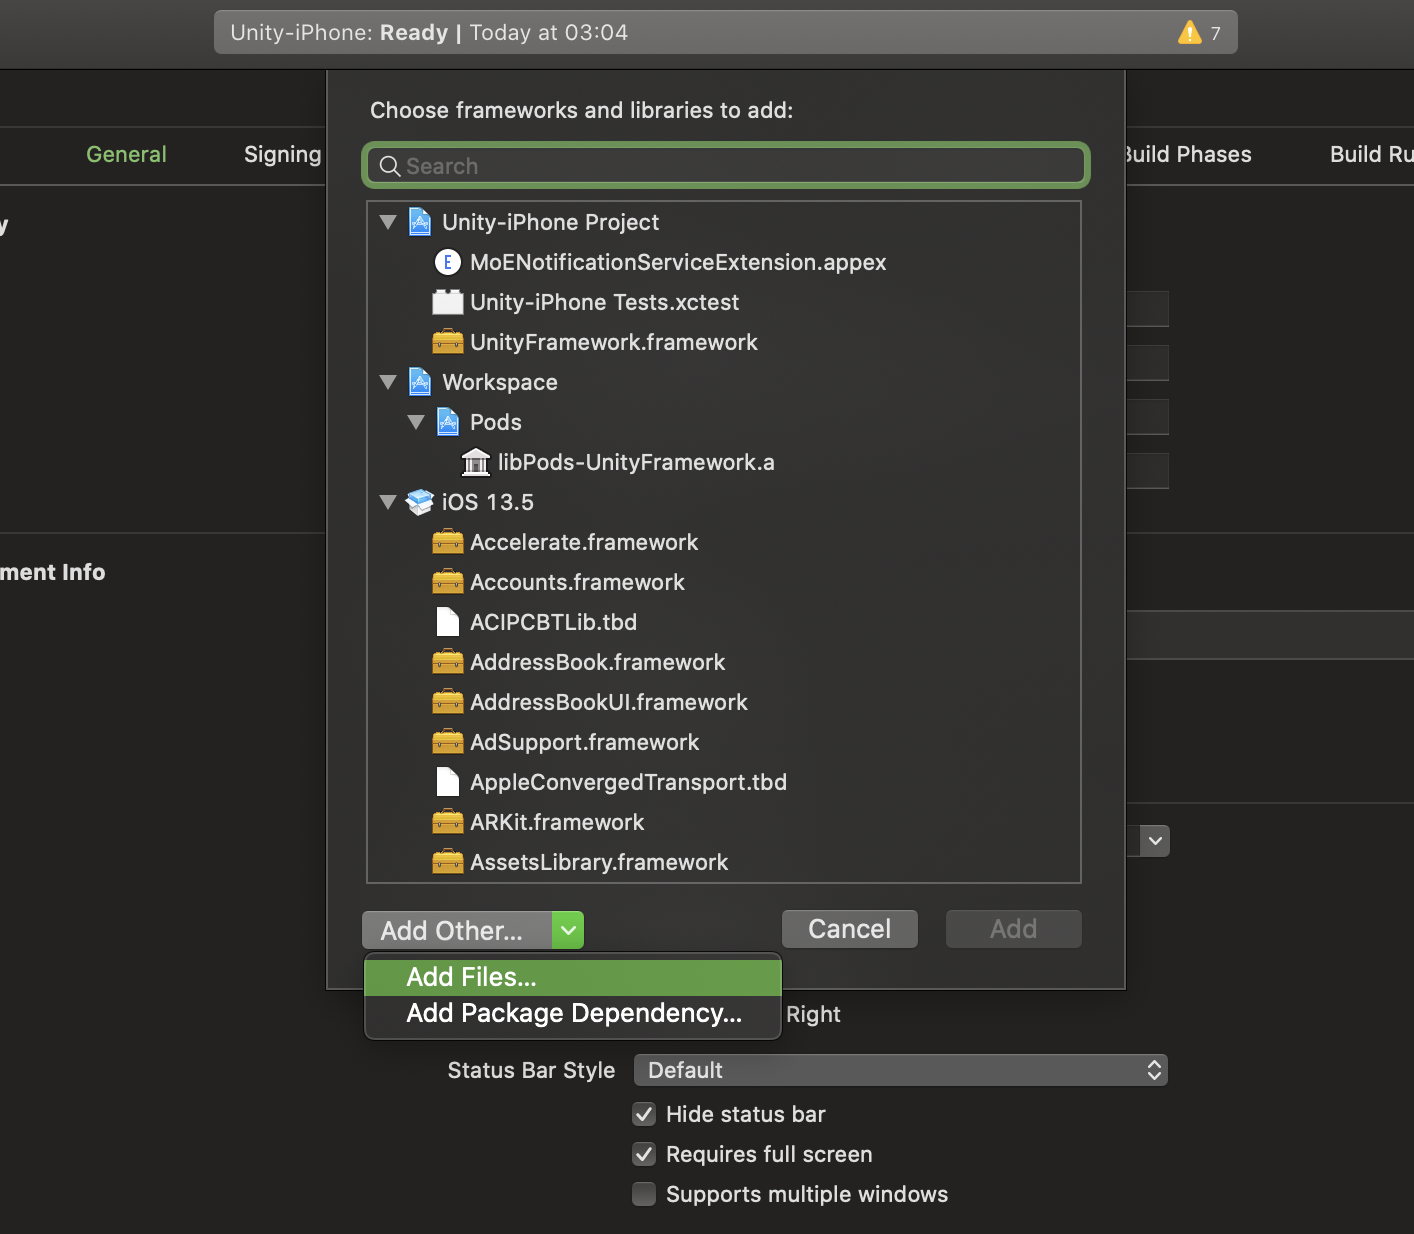Click the AddressBook.framework toolbox icon
1414x1234 pixels.
click(448, 662)
